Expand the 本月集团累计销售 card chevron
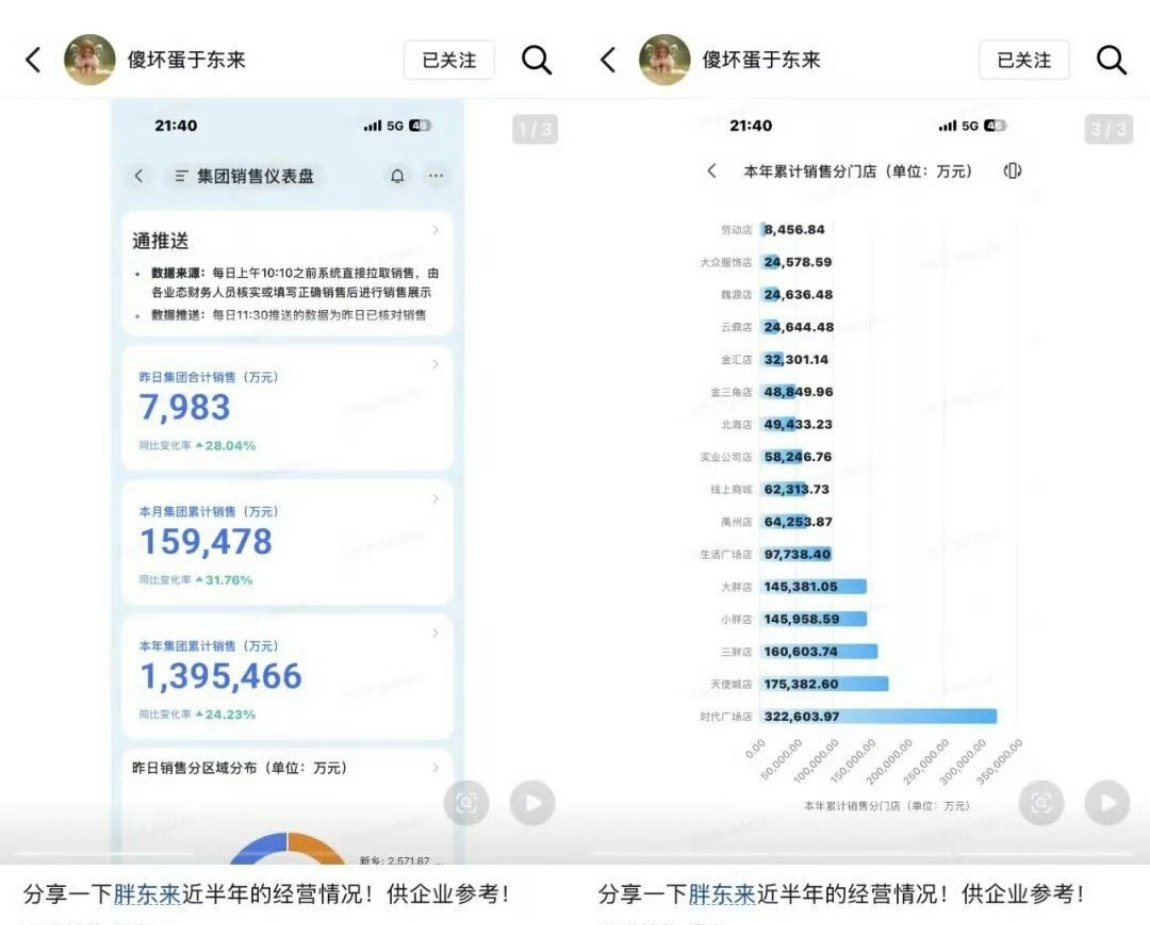 tap(436, 499)
